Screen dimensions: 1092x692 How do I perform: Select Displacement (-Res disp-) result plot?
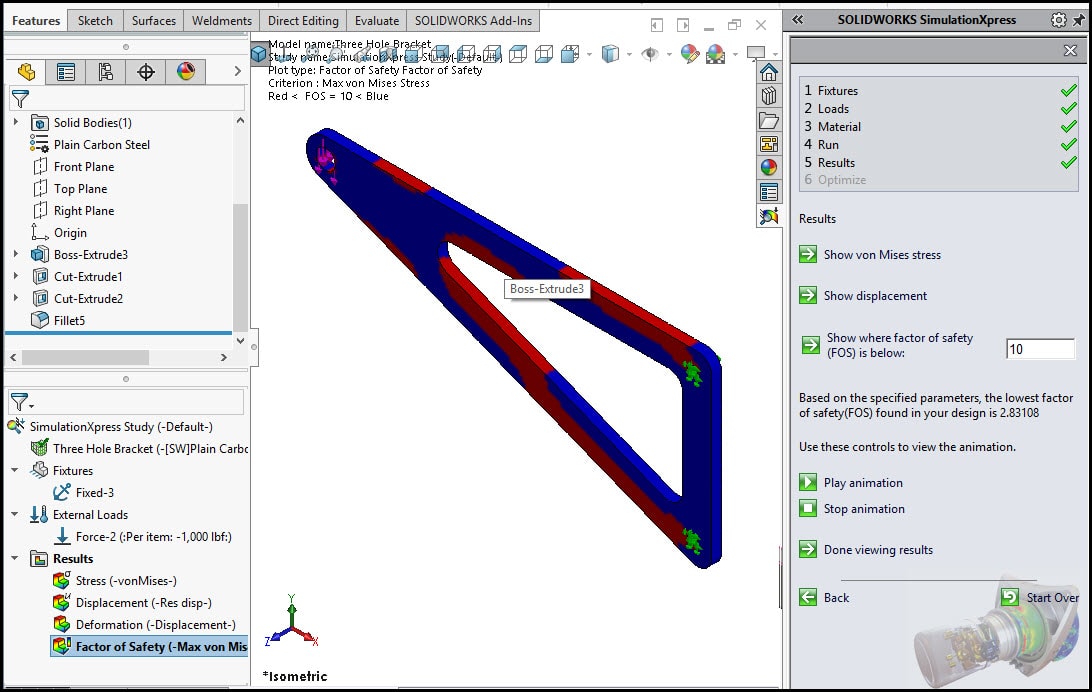point(143,603)
